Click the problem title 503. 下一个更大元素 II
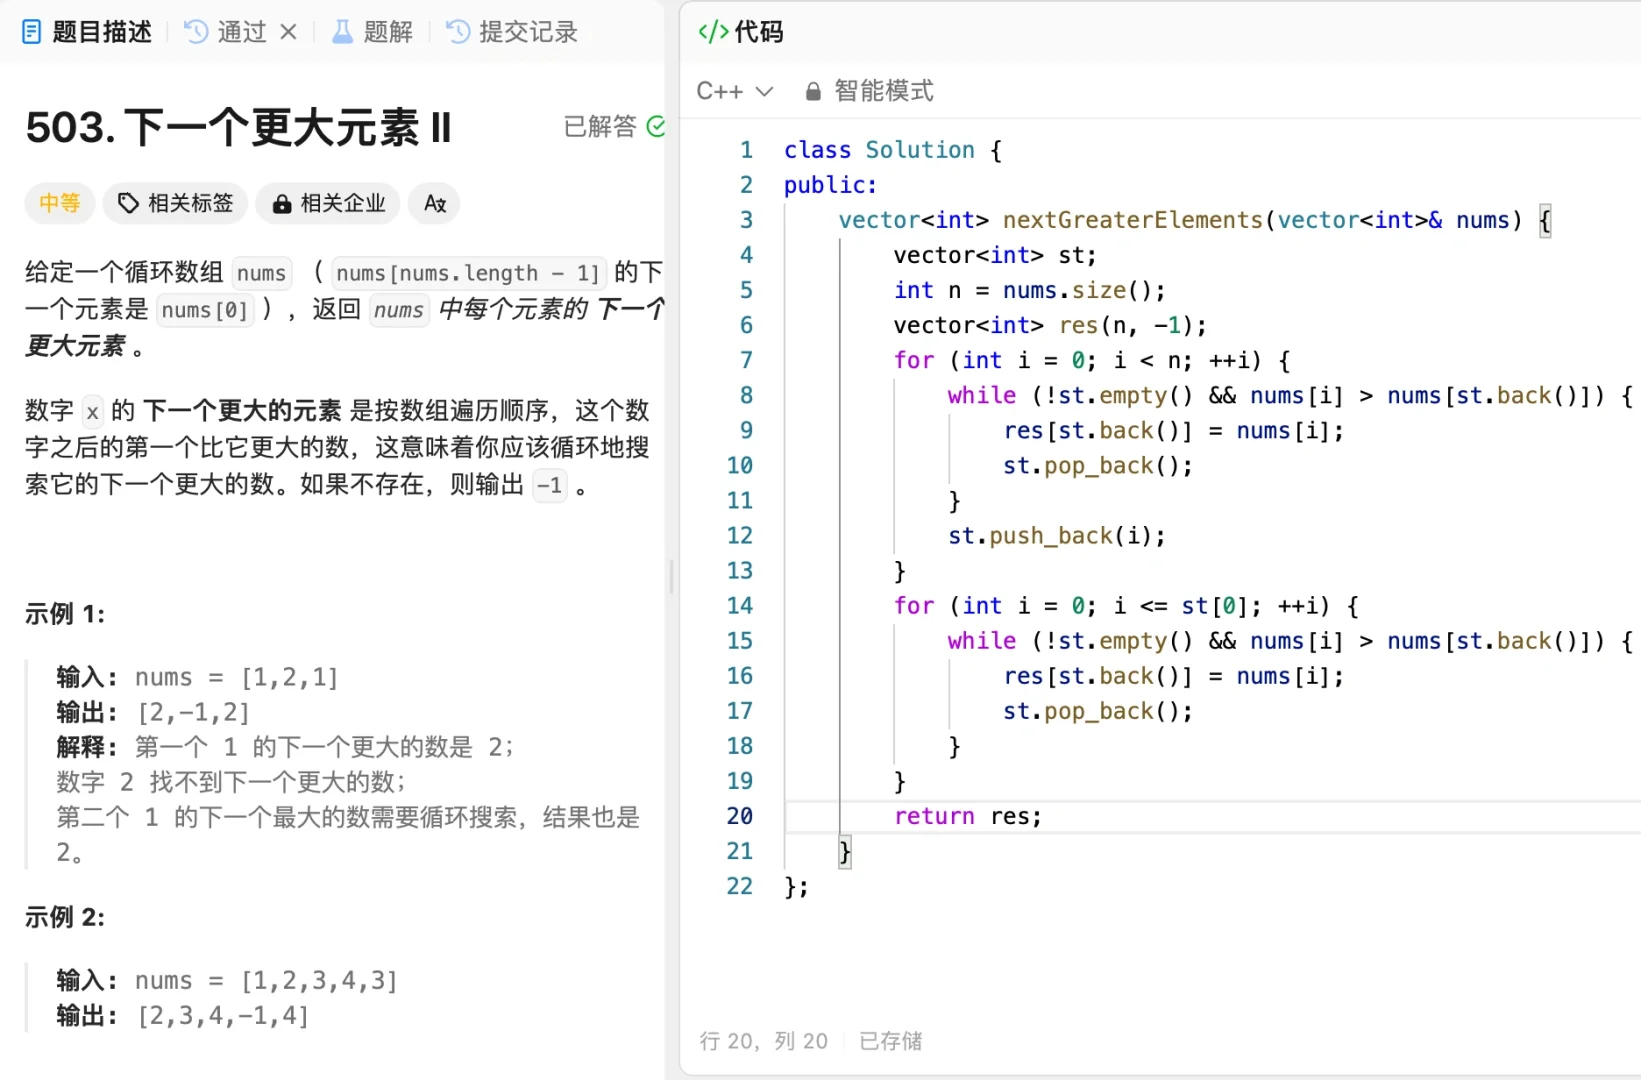This screenshot has width=1641, height=1080. pyautogui.click(x=238, y=128)
